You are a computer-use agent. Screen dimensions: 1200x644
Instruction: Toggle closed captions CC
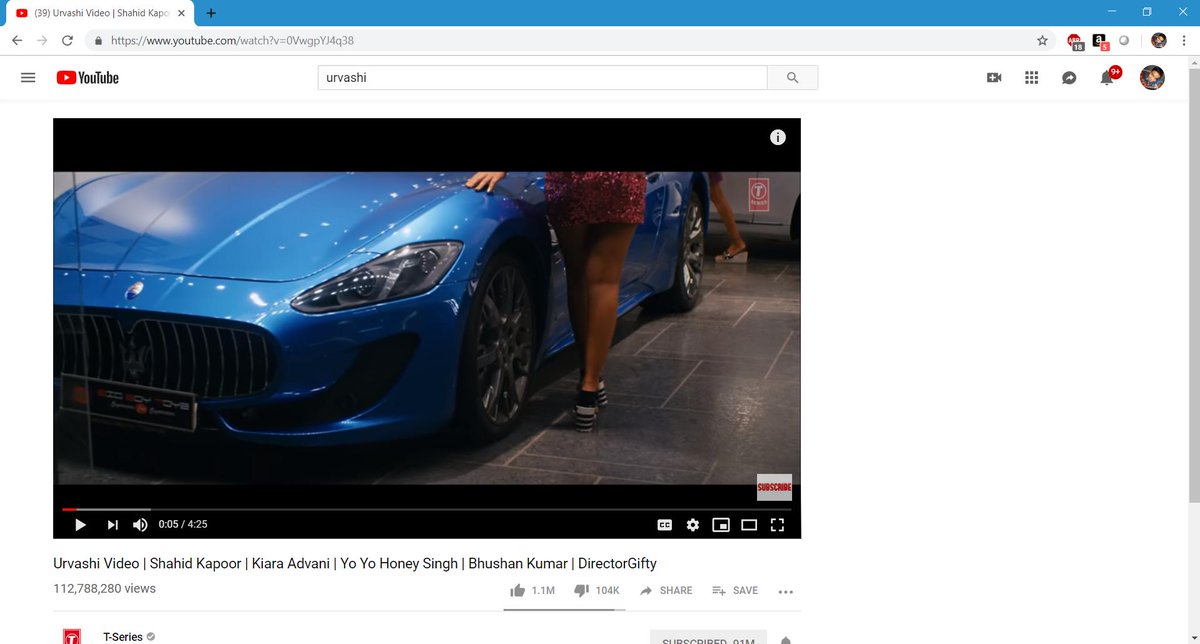coord(664,524)
